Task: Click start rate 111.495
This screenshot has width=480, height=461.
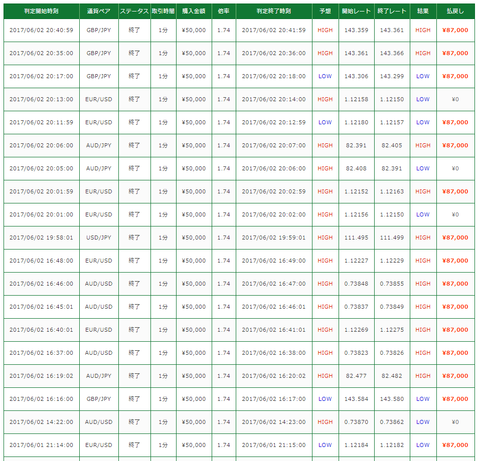Action: click(x=356, y=238)
